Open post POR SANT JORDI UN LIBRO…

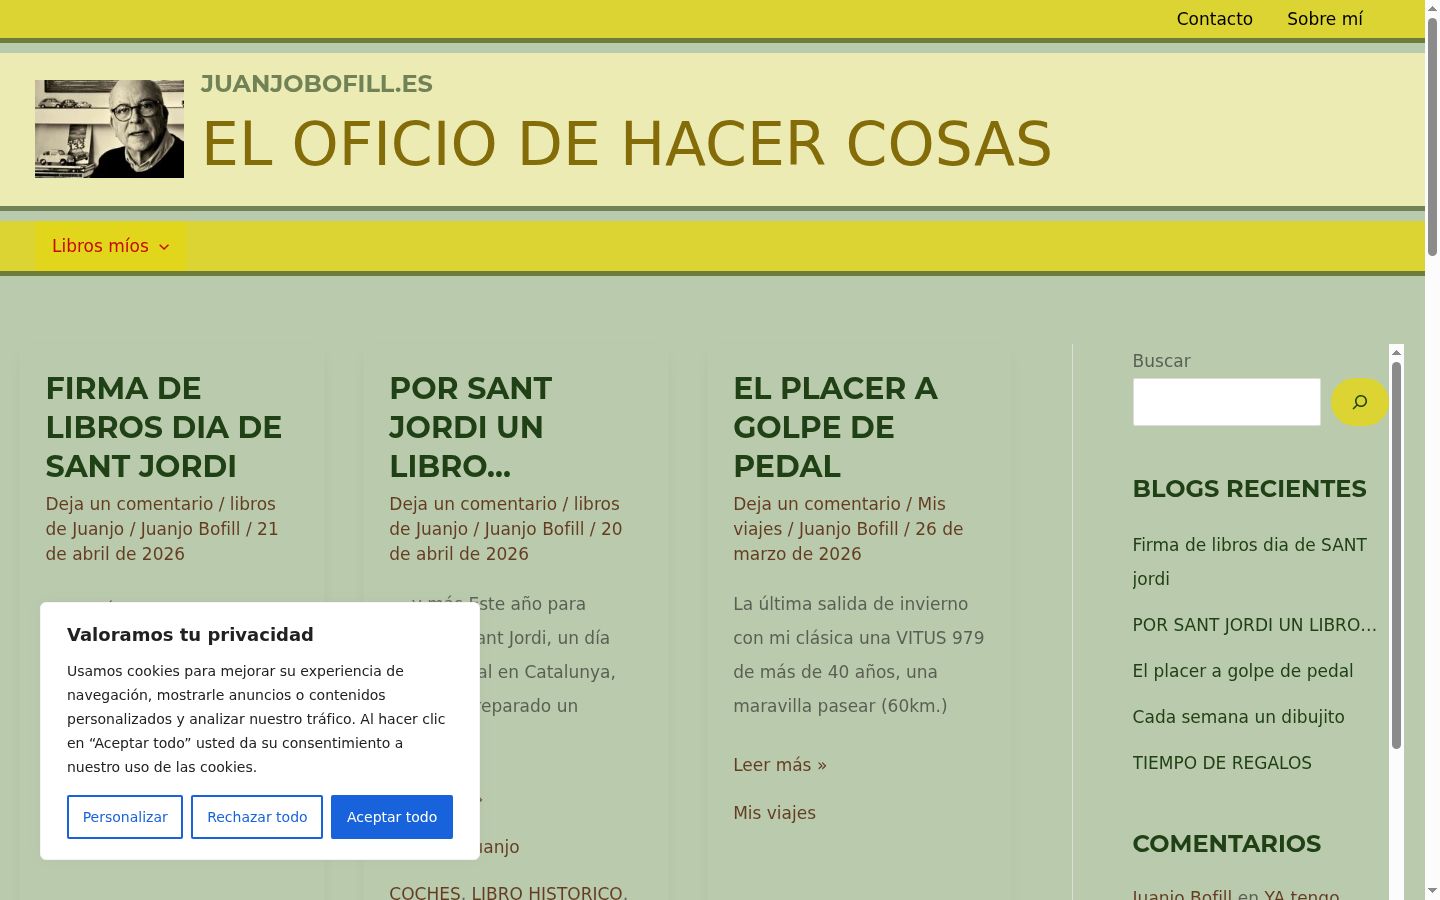(x=470, y=427)
